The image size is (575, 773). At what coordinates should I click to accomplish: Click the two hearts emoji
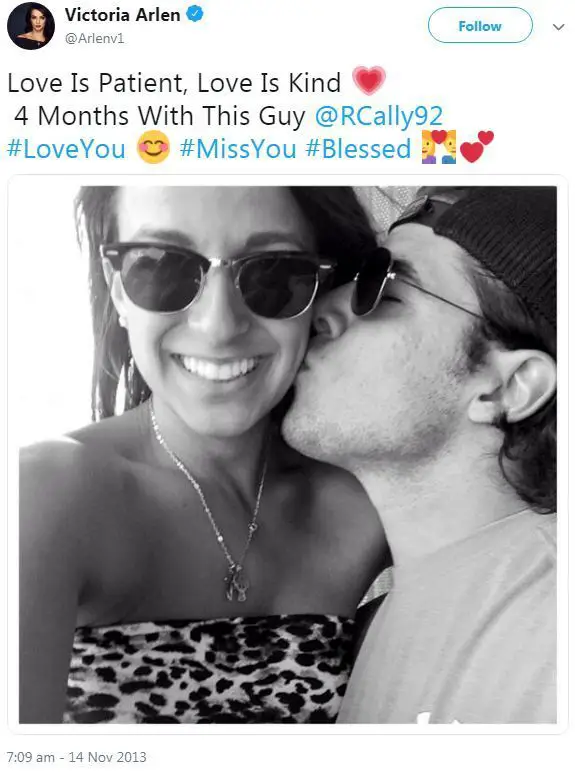476,147
